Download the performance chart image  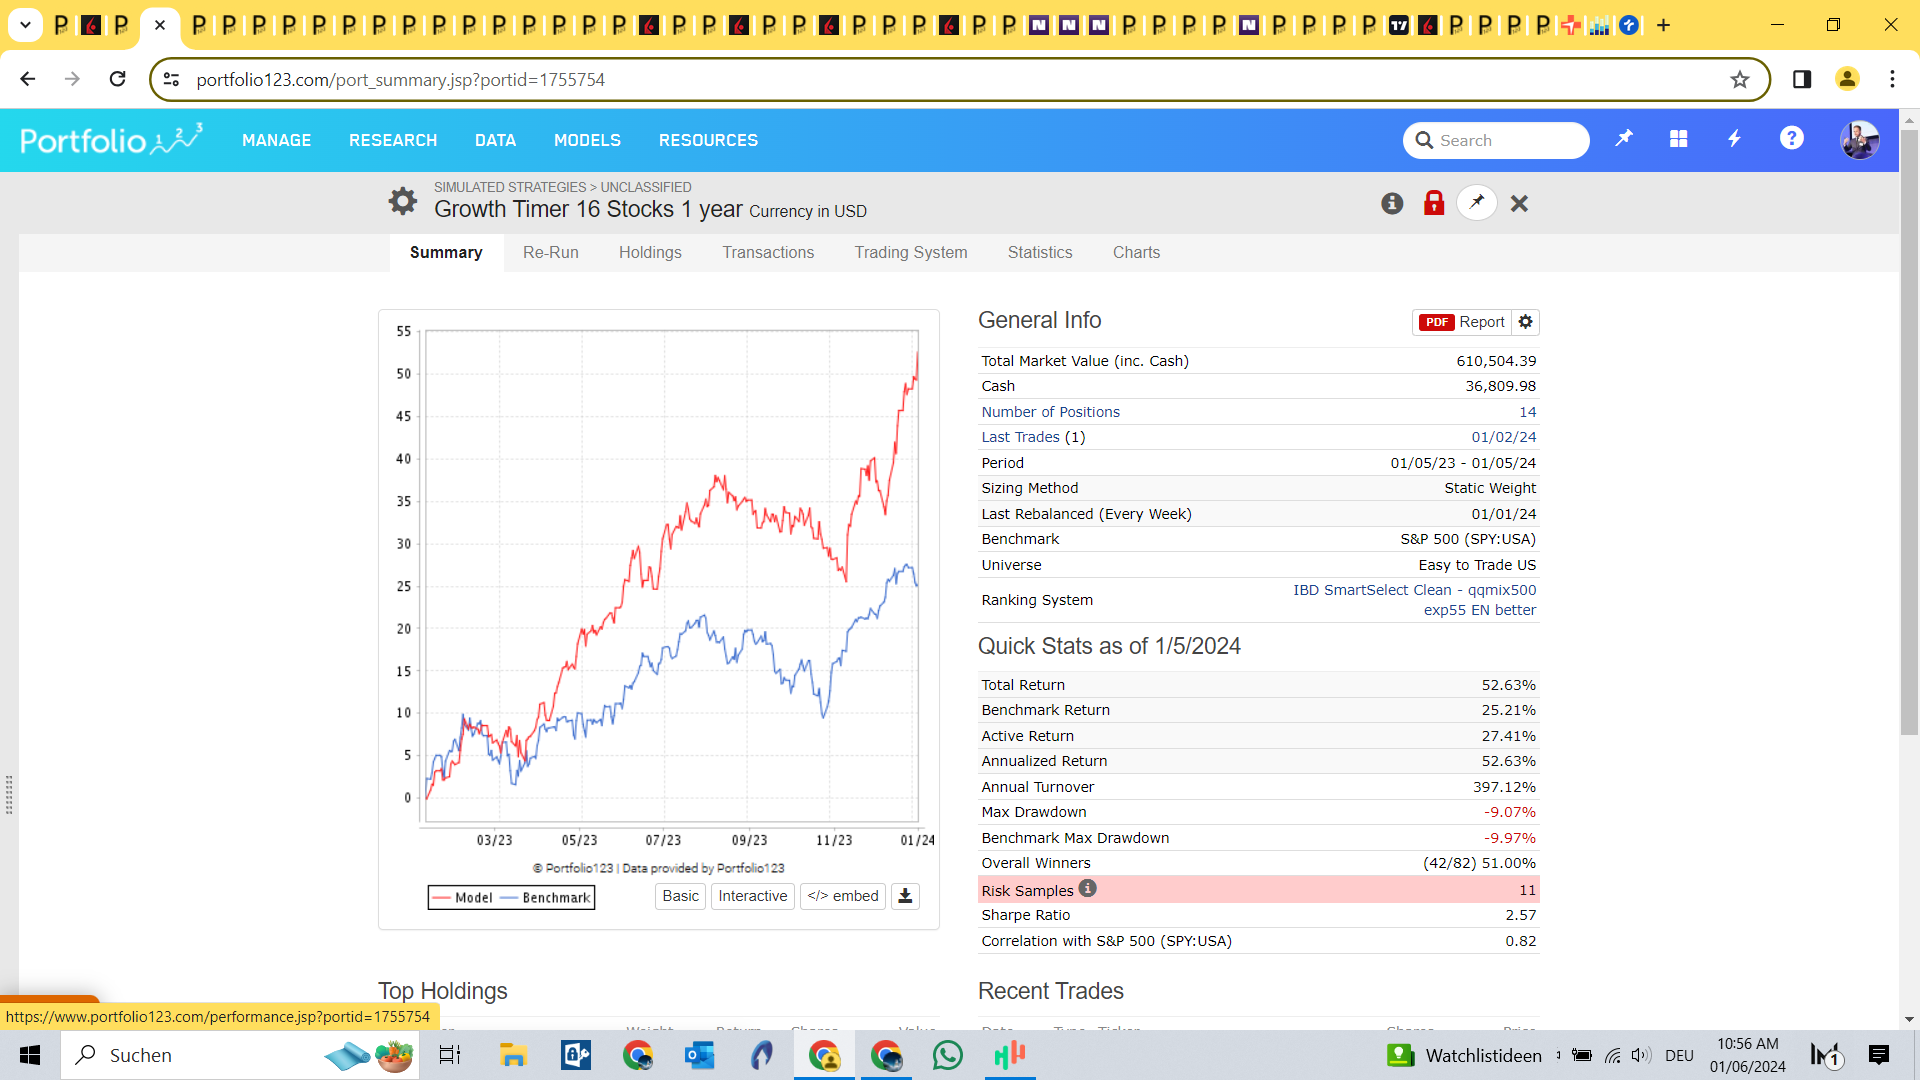coord(905,896)
